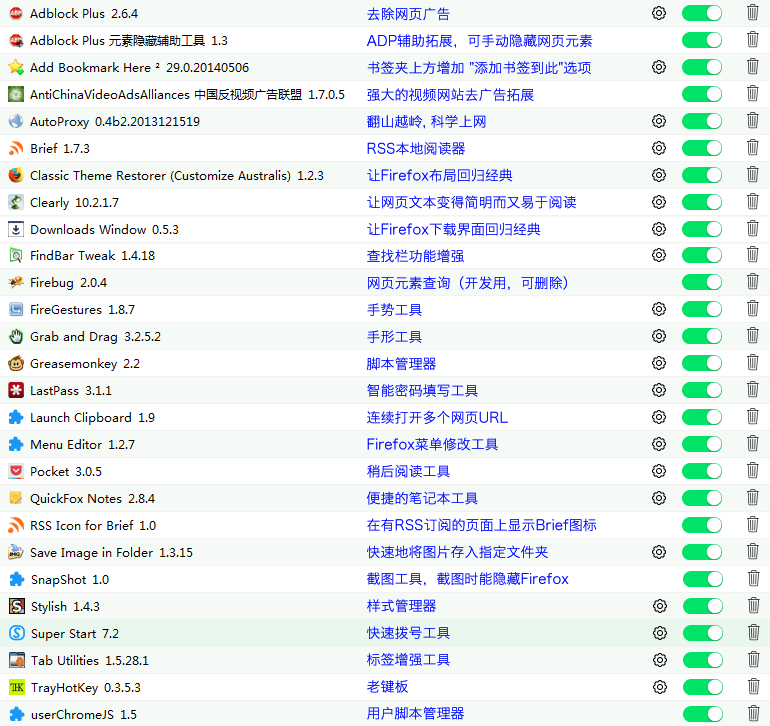Select the SnapShot 1.0 name
The width and height of the screenshot is (770, 726).
[70, 580]
